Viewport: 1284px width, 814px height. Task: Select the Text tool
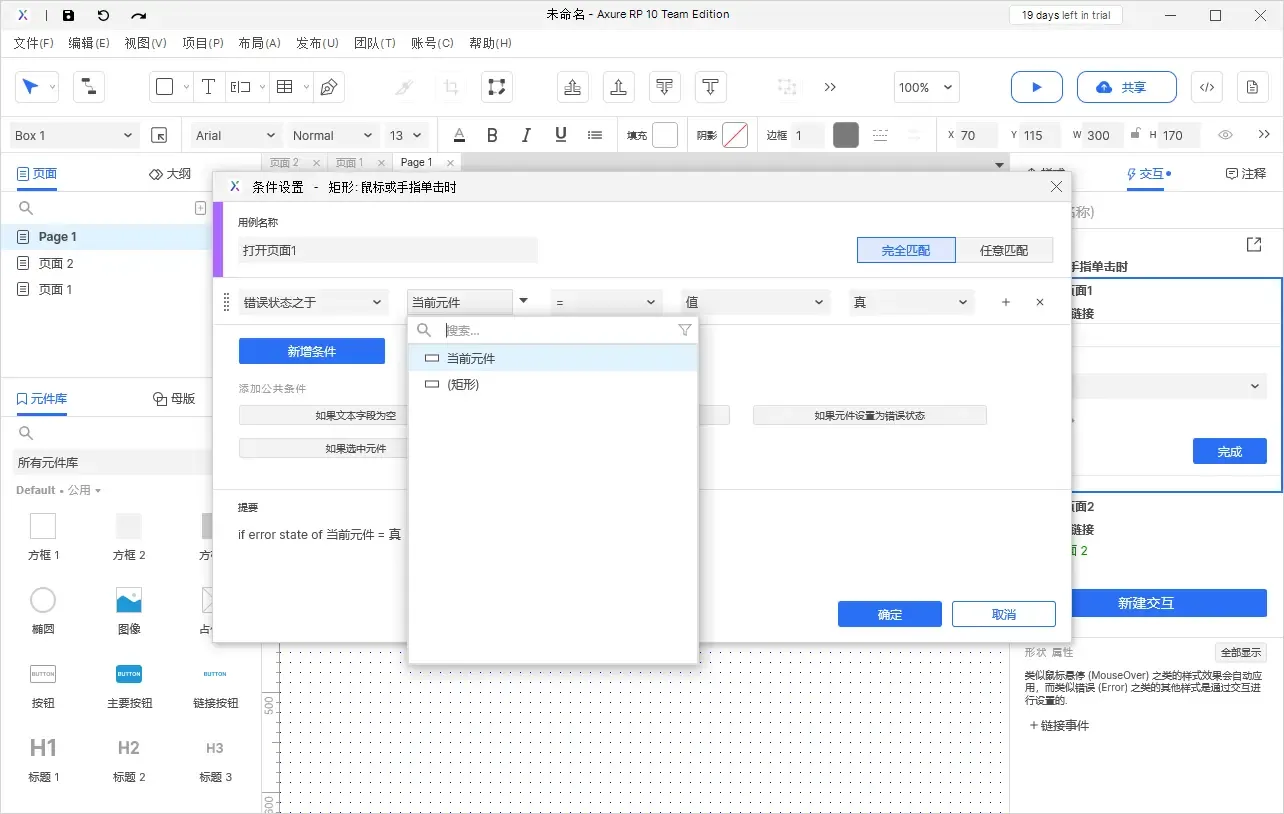(208, 87)
